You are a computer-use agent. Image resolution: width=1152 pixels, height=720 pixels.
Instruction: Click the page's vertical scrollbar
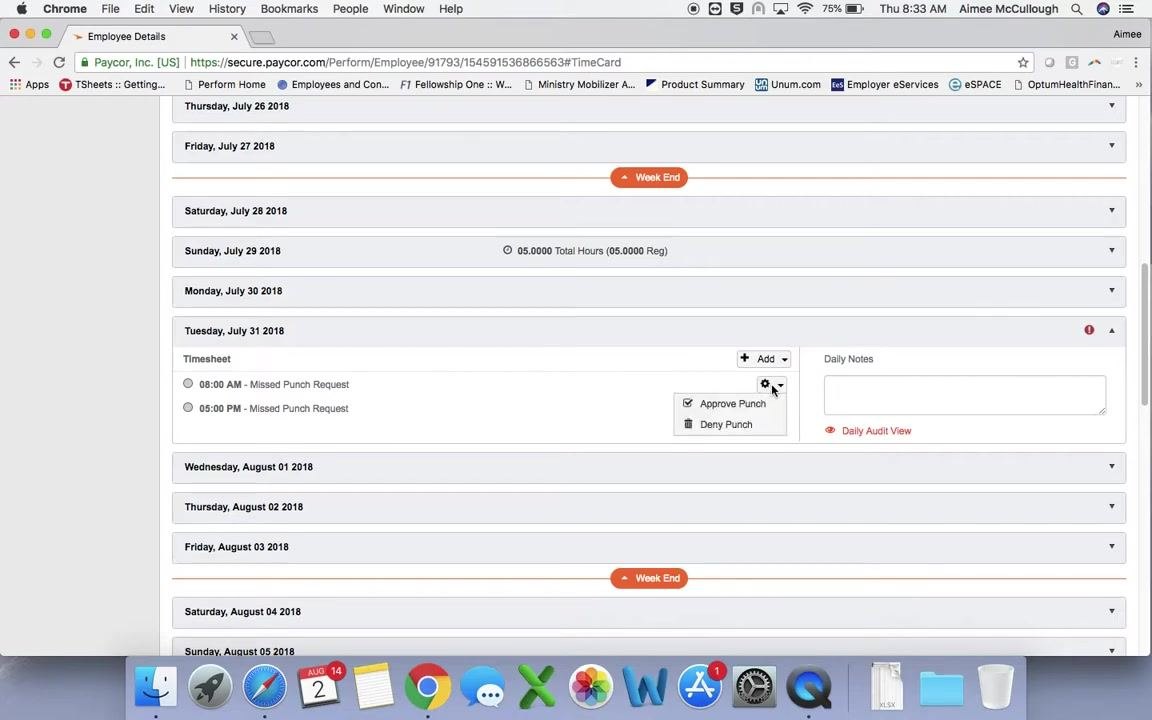[1145, 334]
